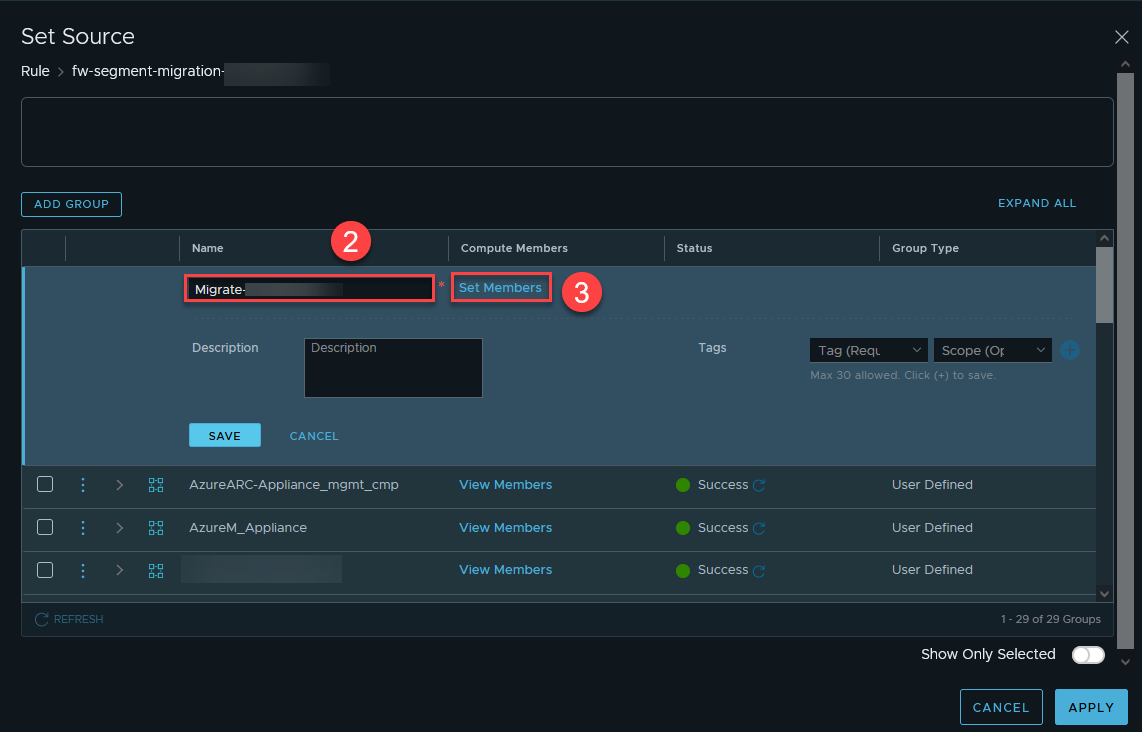
Task: Expand the AzureARC-Appliance_mgmt_cmp row
Action: tap(120, 485)
